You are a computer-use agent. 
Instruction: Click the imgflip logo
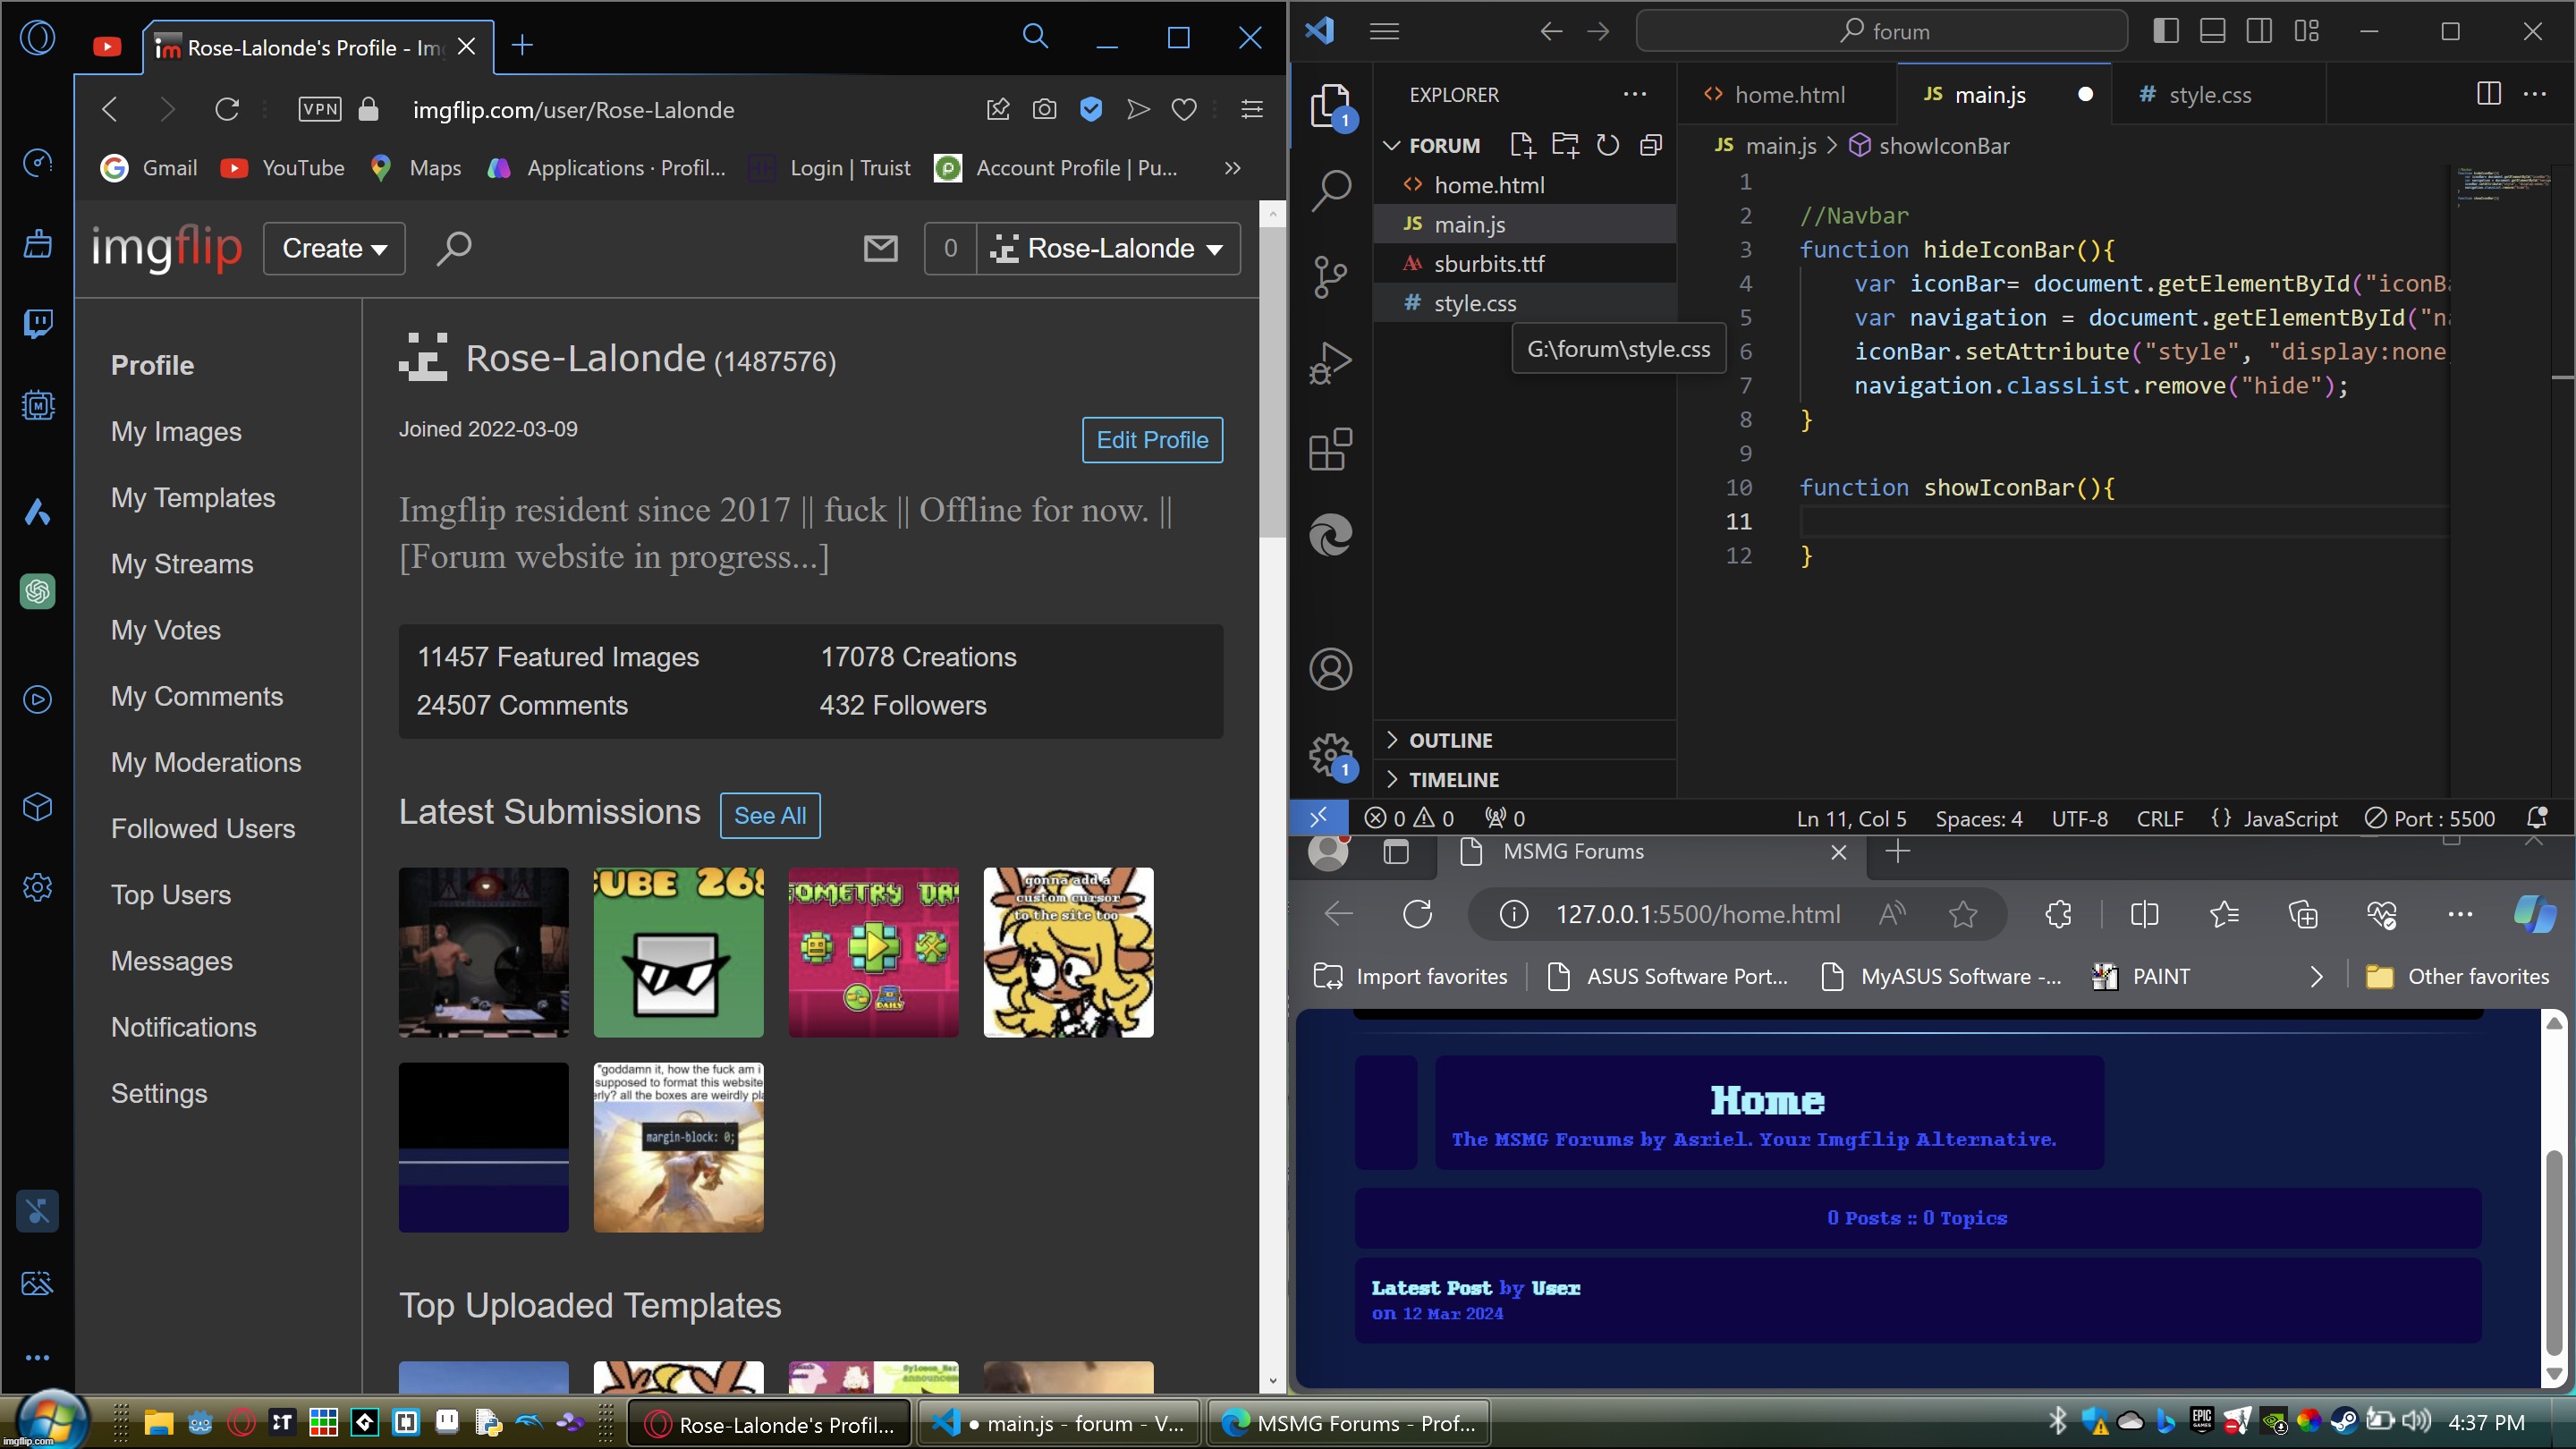167,248
